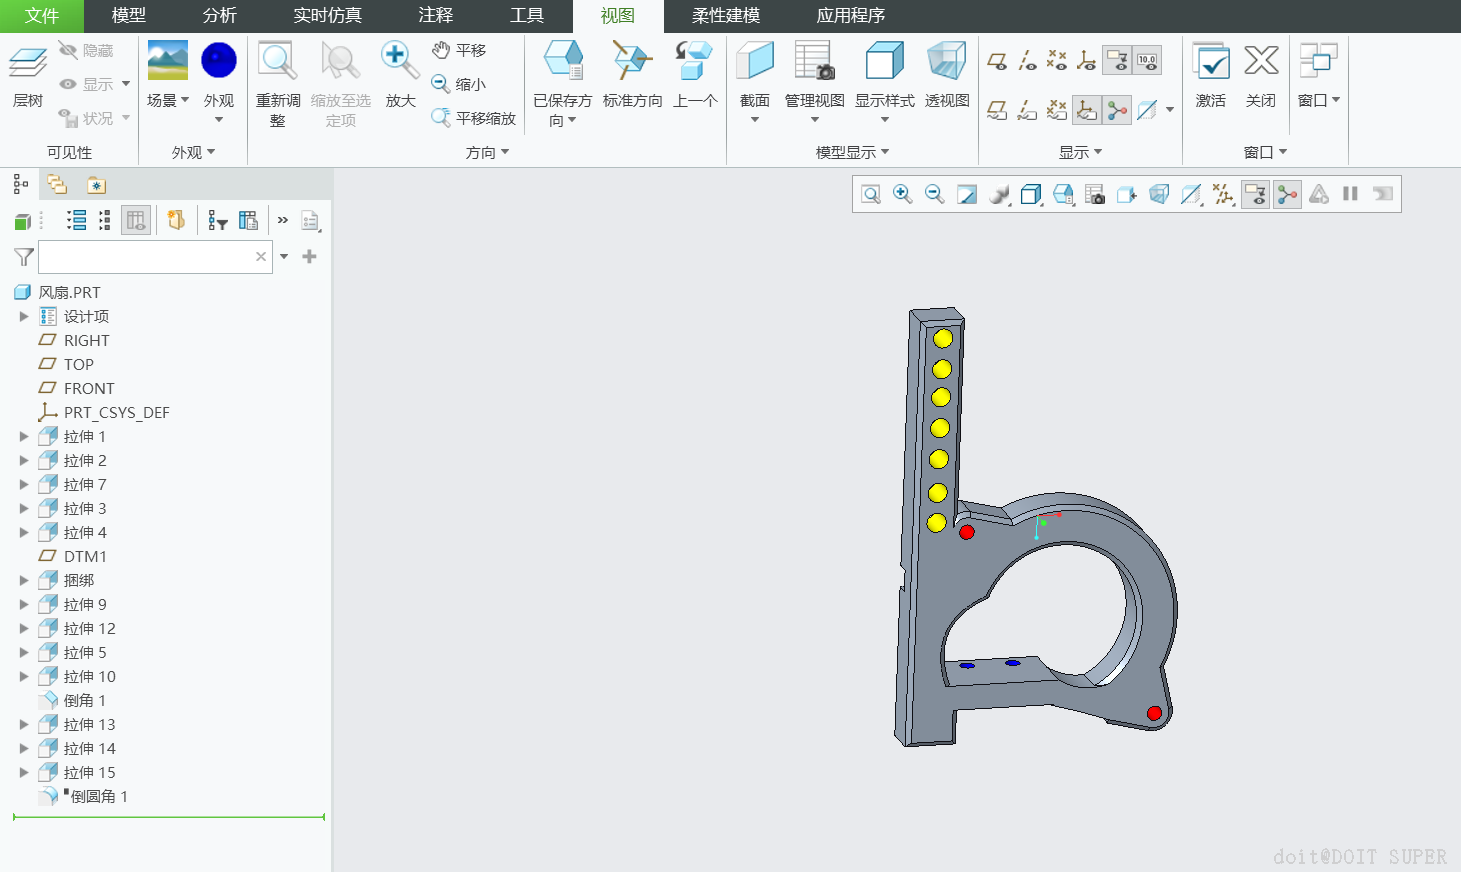The height and width of the screenshot is (872, 1461).
Task: Toggle spin center display in graphics toolbar
Action: [x=1287, y=194]
